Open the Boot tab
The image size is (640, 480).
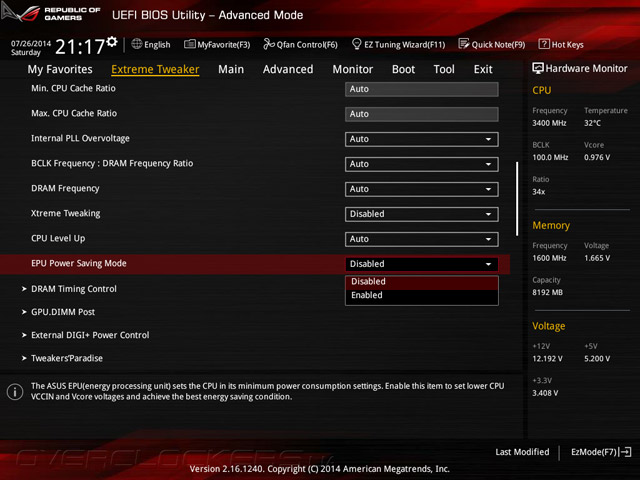coord(403,69)
